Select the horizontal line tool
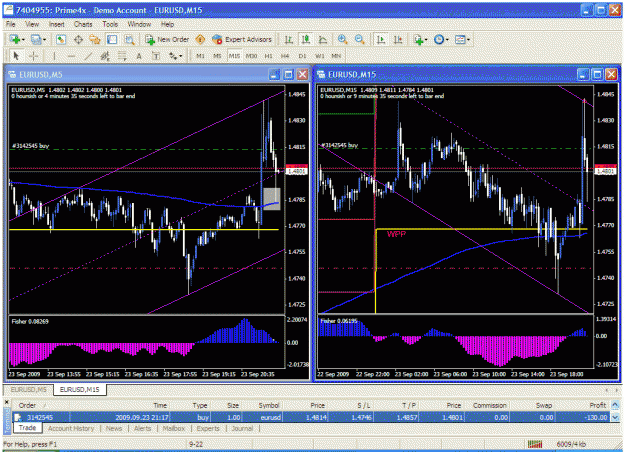 pyautogui.click(x=71, y=56)
